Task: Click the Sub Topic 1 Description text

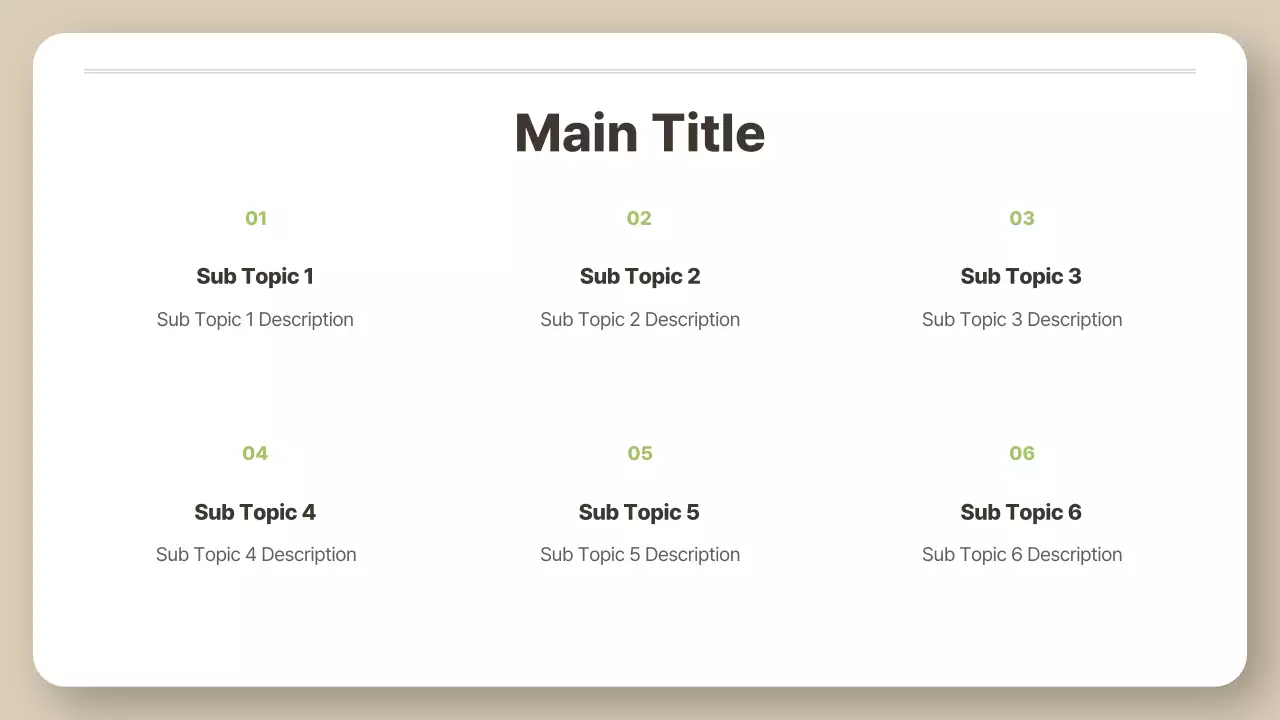Action: (255, 320)
